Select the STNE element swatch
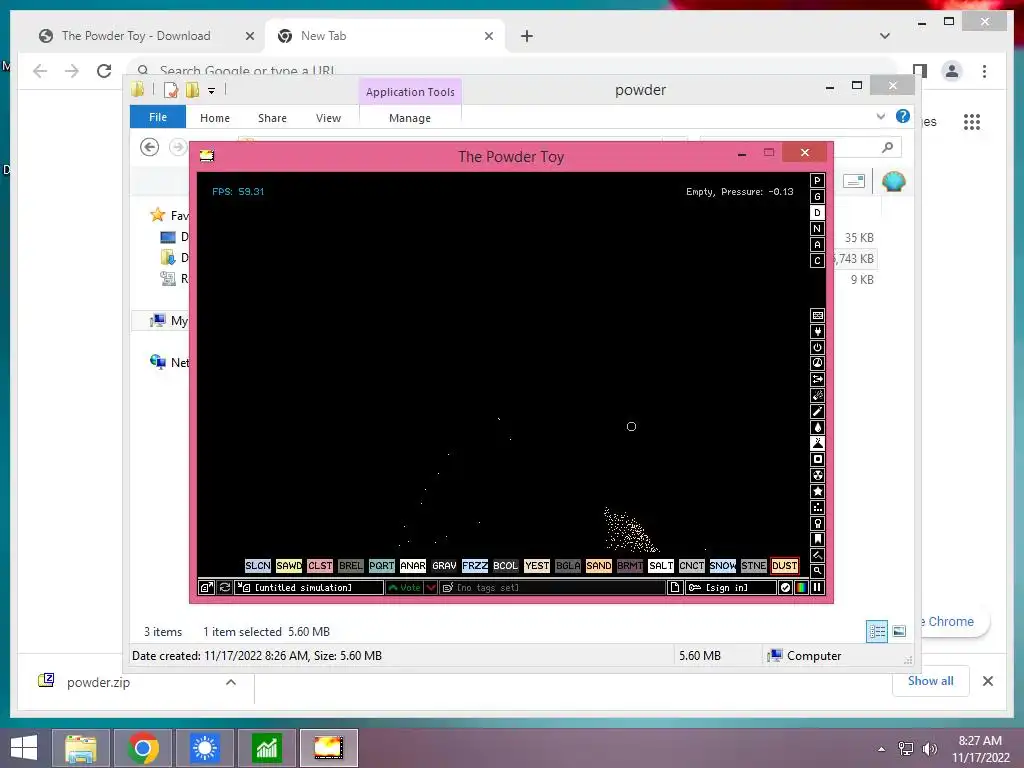Screen dimensions: 1024x768 (x=754, y=566)
